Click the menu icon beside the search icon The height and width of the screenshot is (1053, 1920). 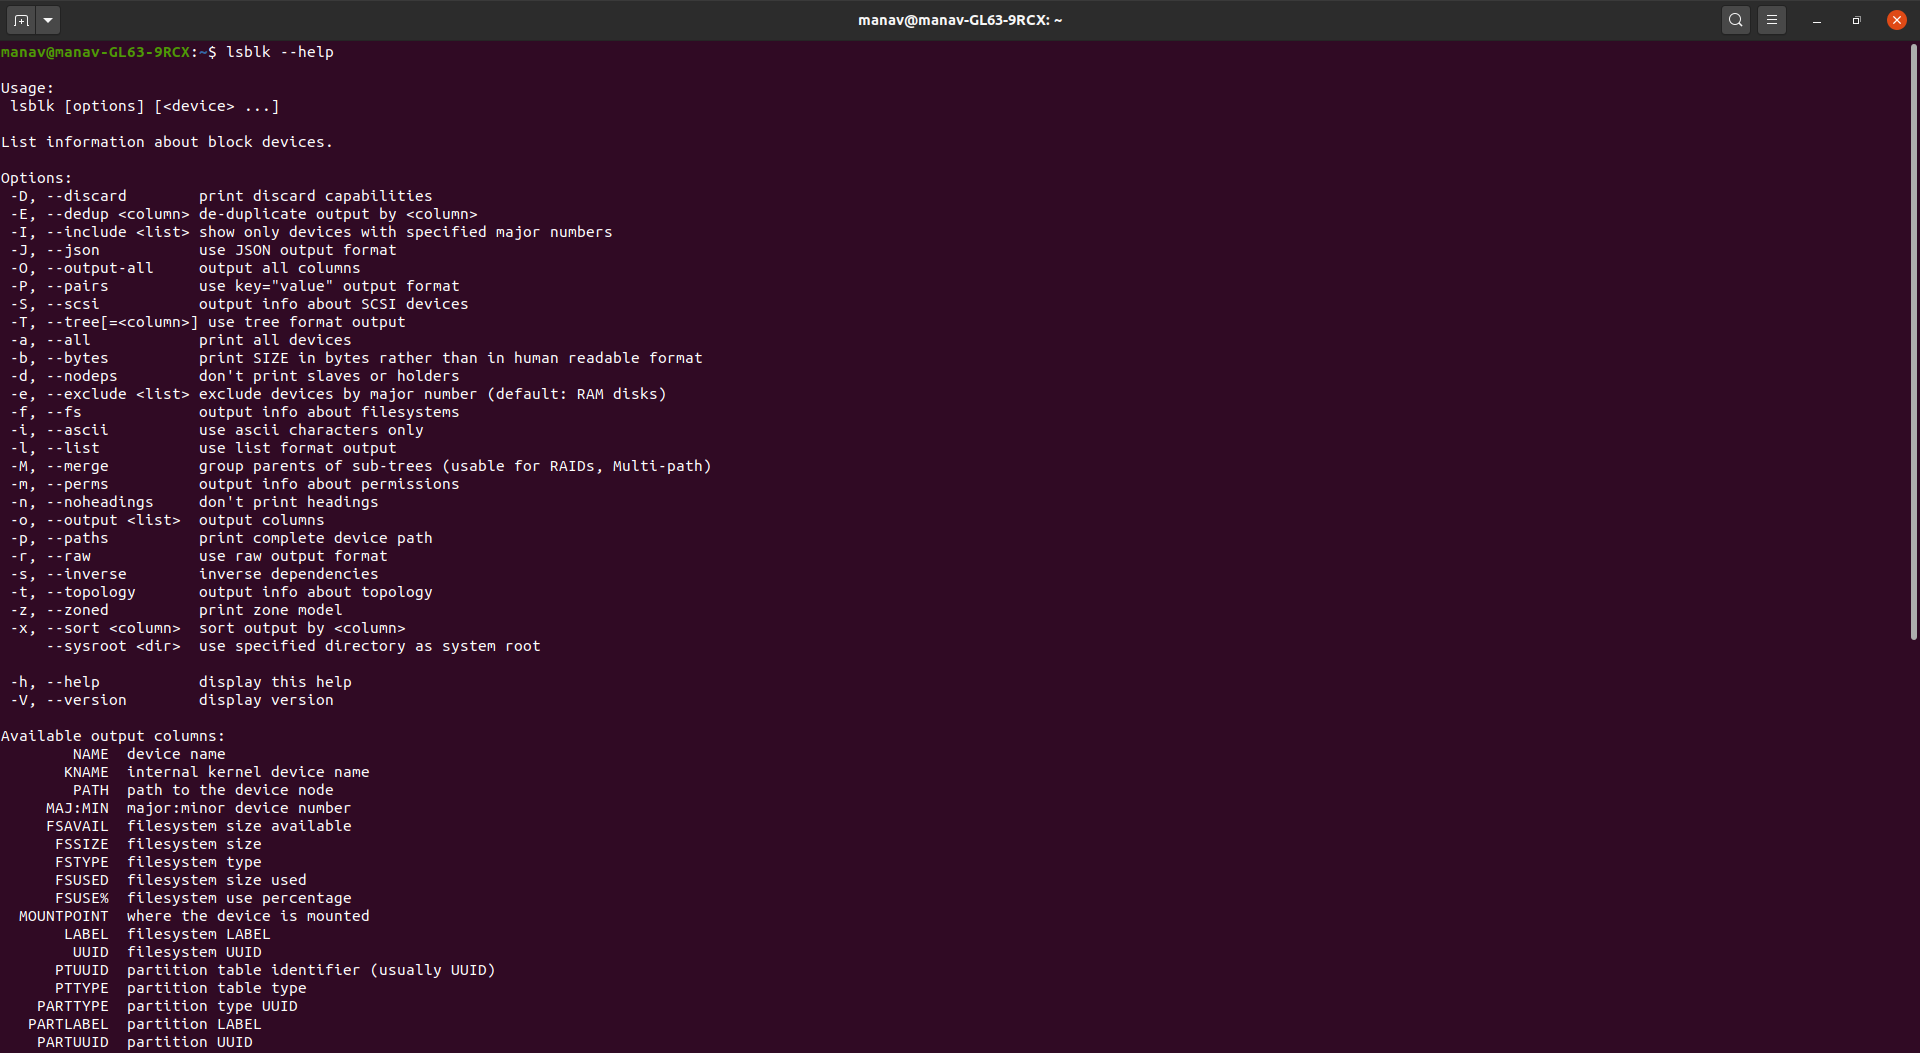click(x=1772, y=19)
